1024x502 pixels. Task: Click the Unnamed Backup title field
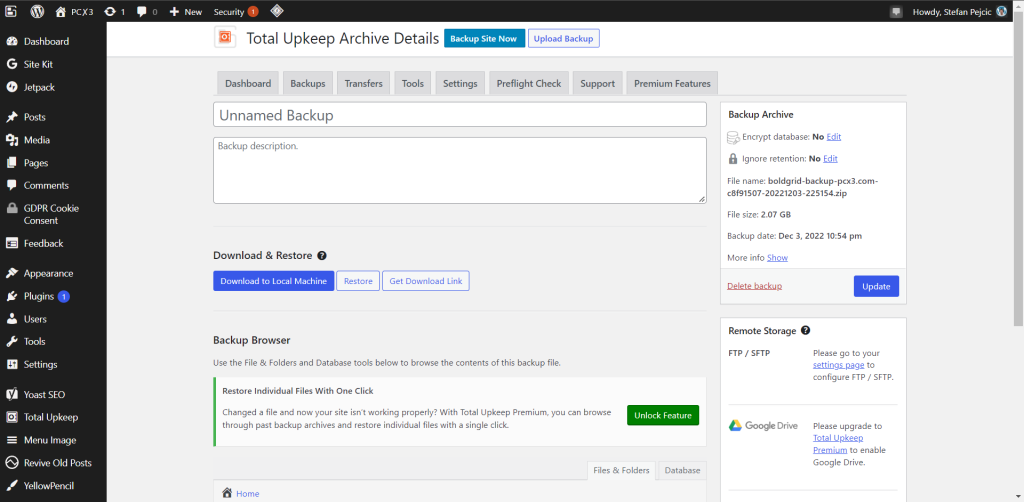460,115
